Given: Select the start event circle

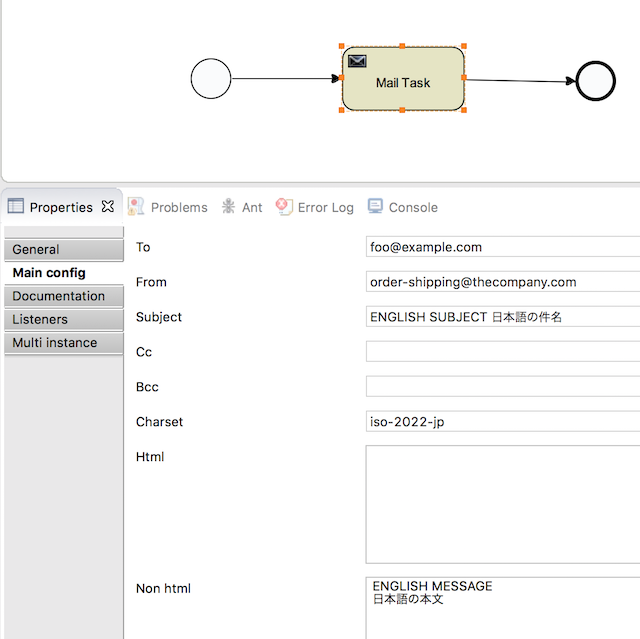Looking at the screenshot, I should [x=211, y=79].
